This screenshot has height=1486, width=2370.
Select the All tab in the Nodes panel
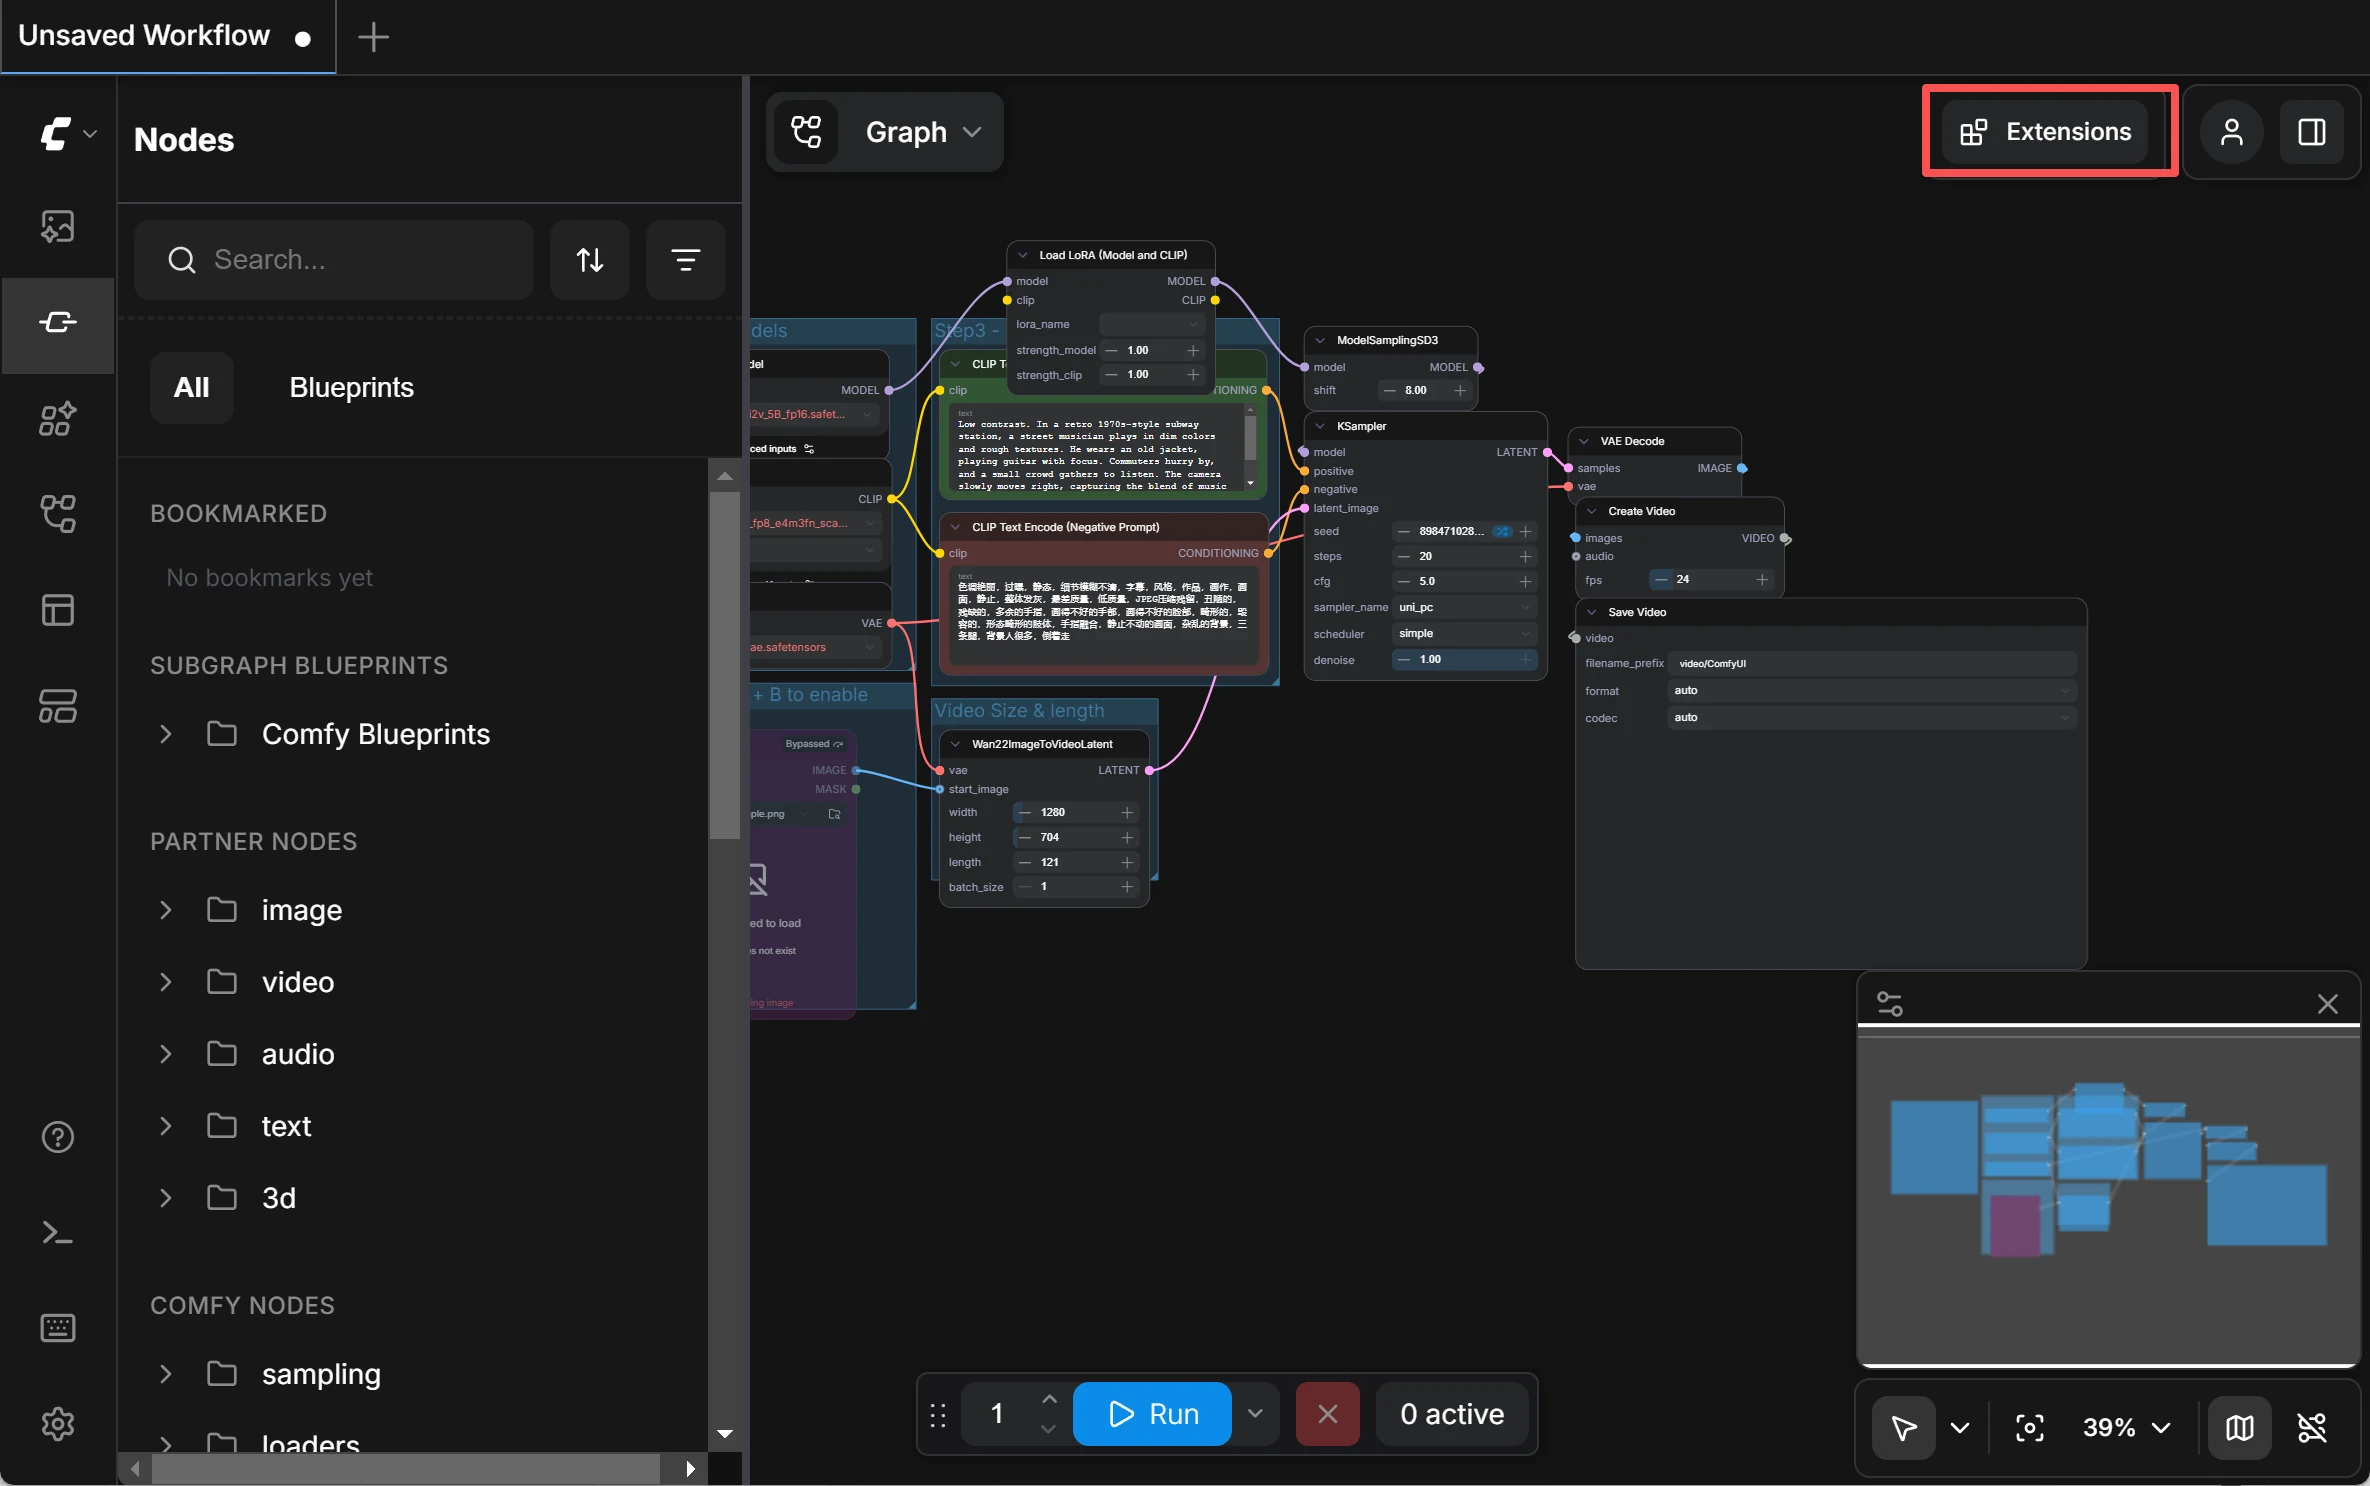(190, 388)
